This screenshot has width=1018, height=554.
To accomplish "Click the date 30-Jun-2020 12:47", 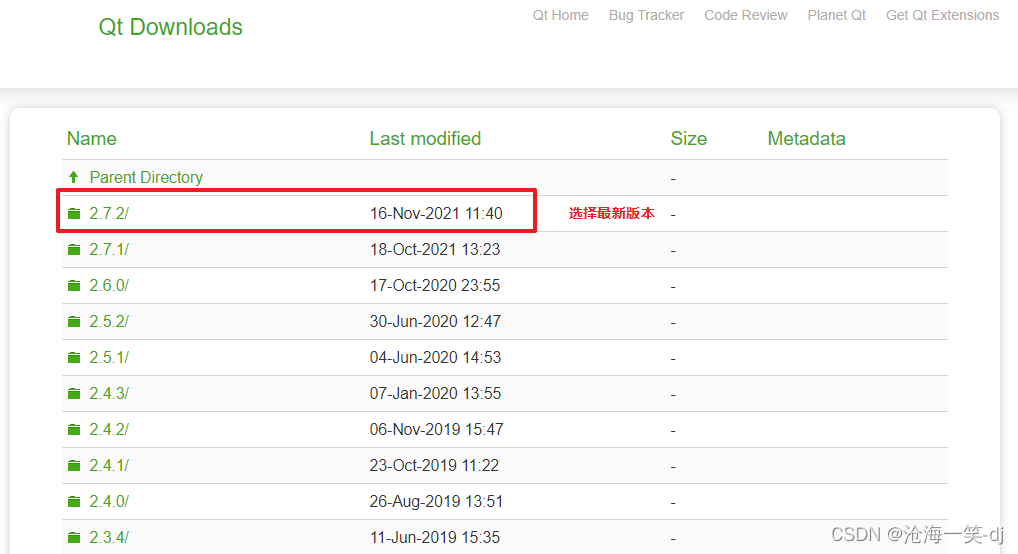I will click(435, 321).
